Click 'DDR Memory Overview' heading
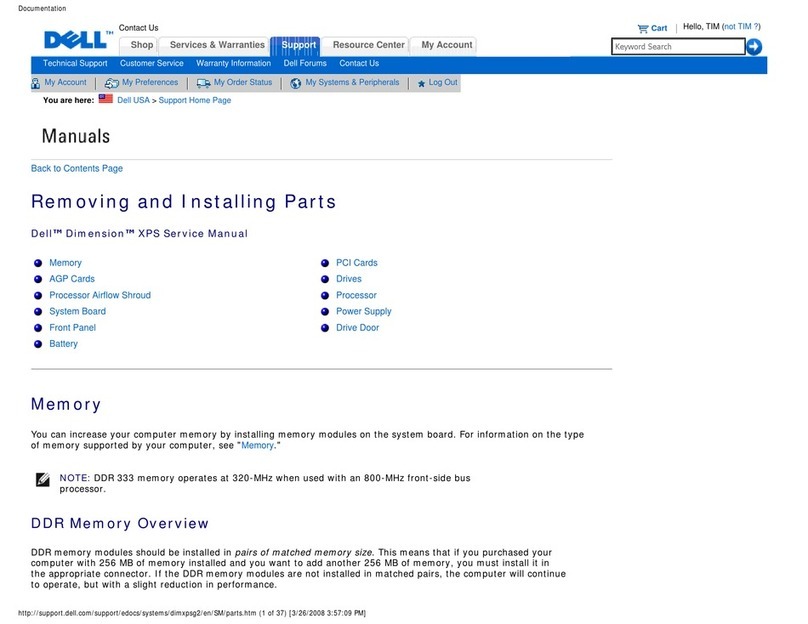Screen dimensions: 808x624 [120, 524]
